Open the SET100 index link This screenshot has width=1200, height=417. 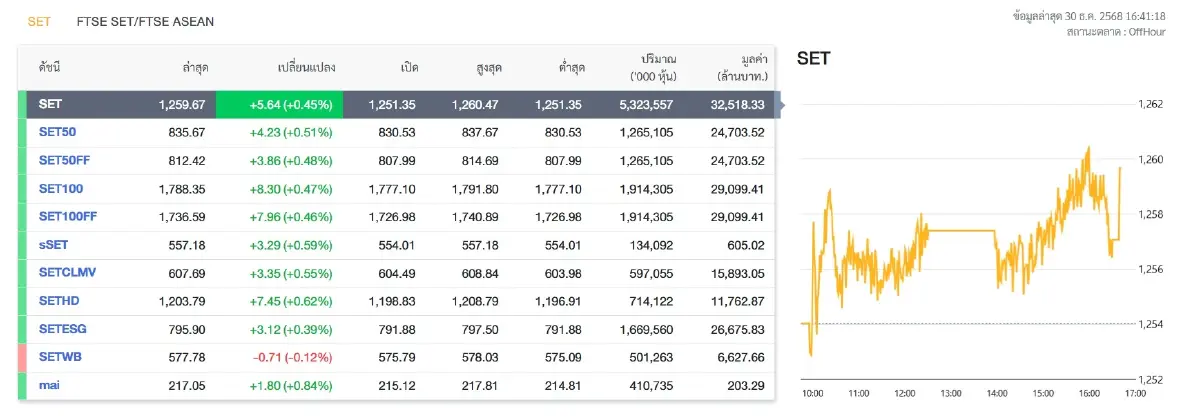point(60,188)
